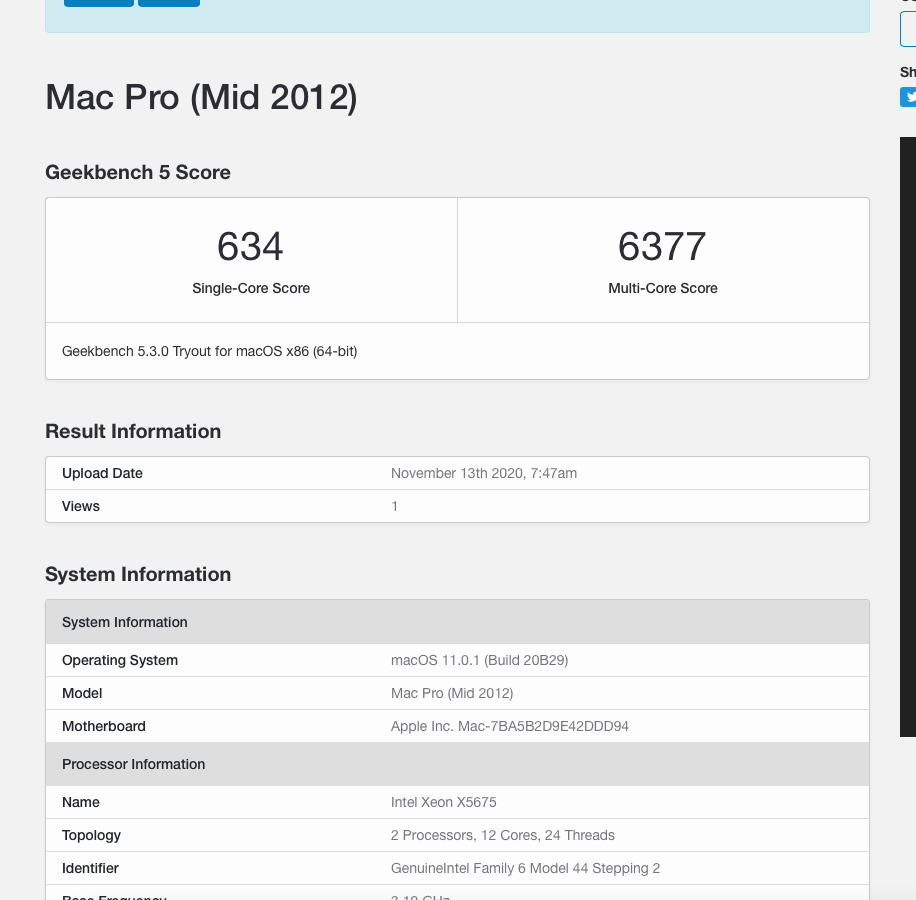Select the Model value 'Mac Pro (Mid 2012)' in table
Viewport: 916px width, 900px height.
[452, 693]
